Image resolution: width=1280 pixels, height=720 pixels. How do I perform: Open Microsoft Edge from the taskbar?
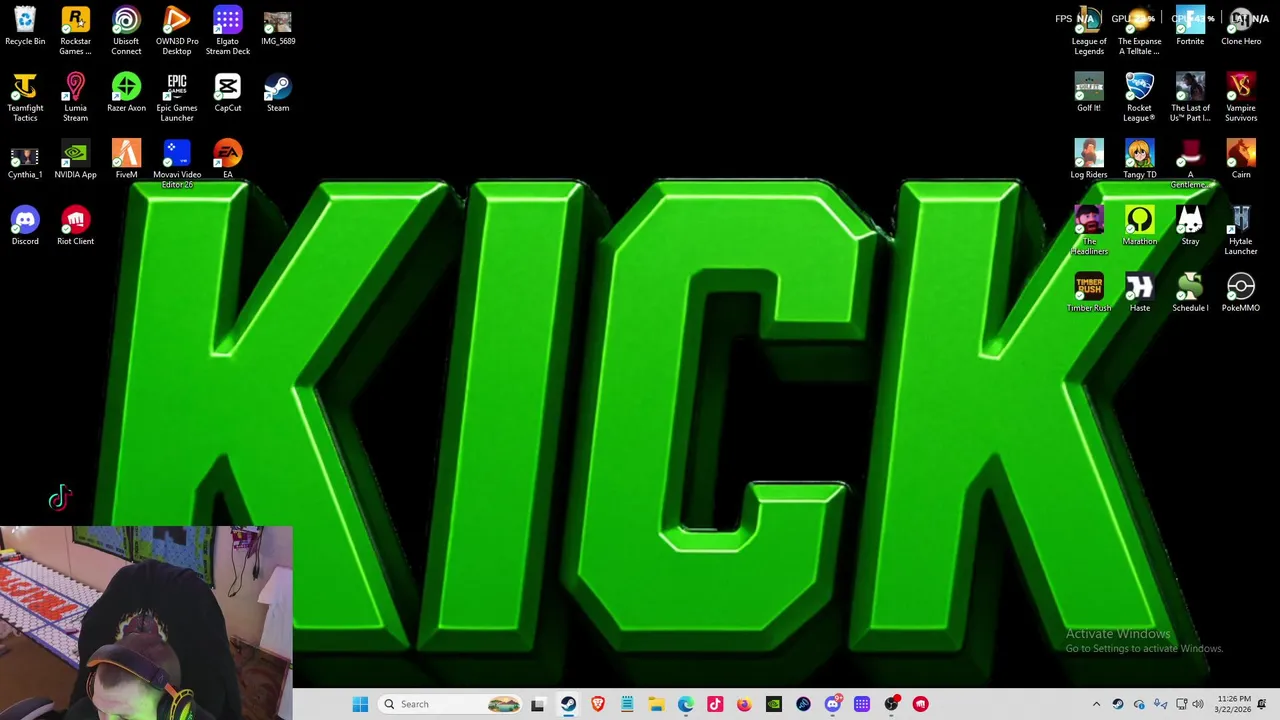686,704
